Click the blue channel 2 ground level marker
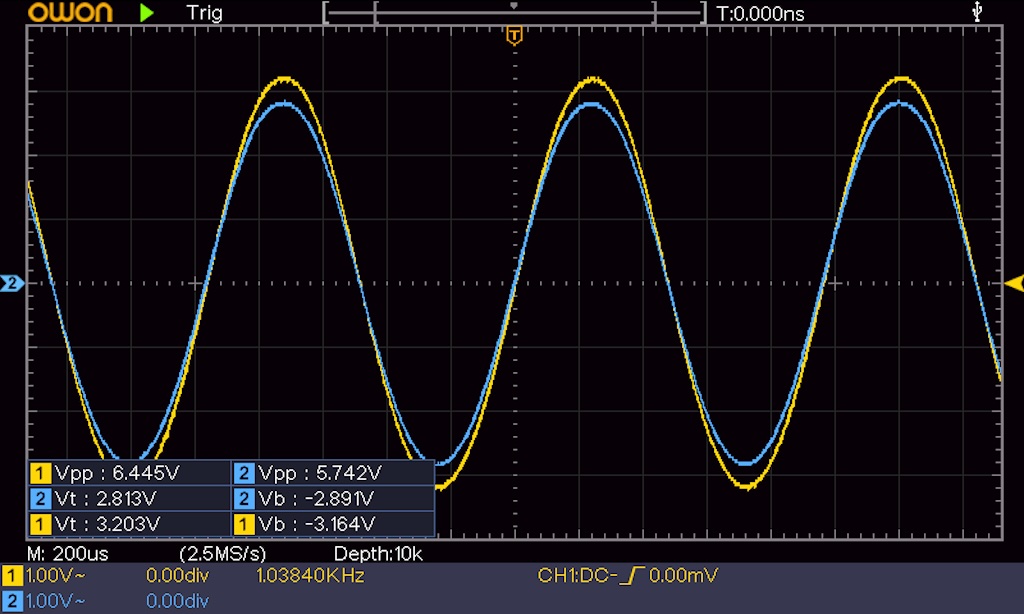 click(x=12, y=284)
